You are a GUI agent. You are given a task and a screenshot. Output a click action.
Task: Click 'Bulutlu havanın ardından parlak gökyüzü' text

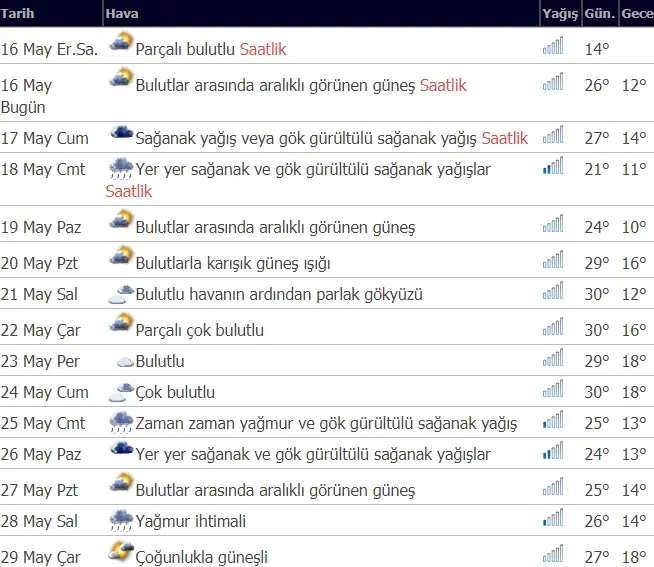tap(279, 295)
